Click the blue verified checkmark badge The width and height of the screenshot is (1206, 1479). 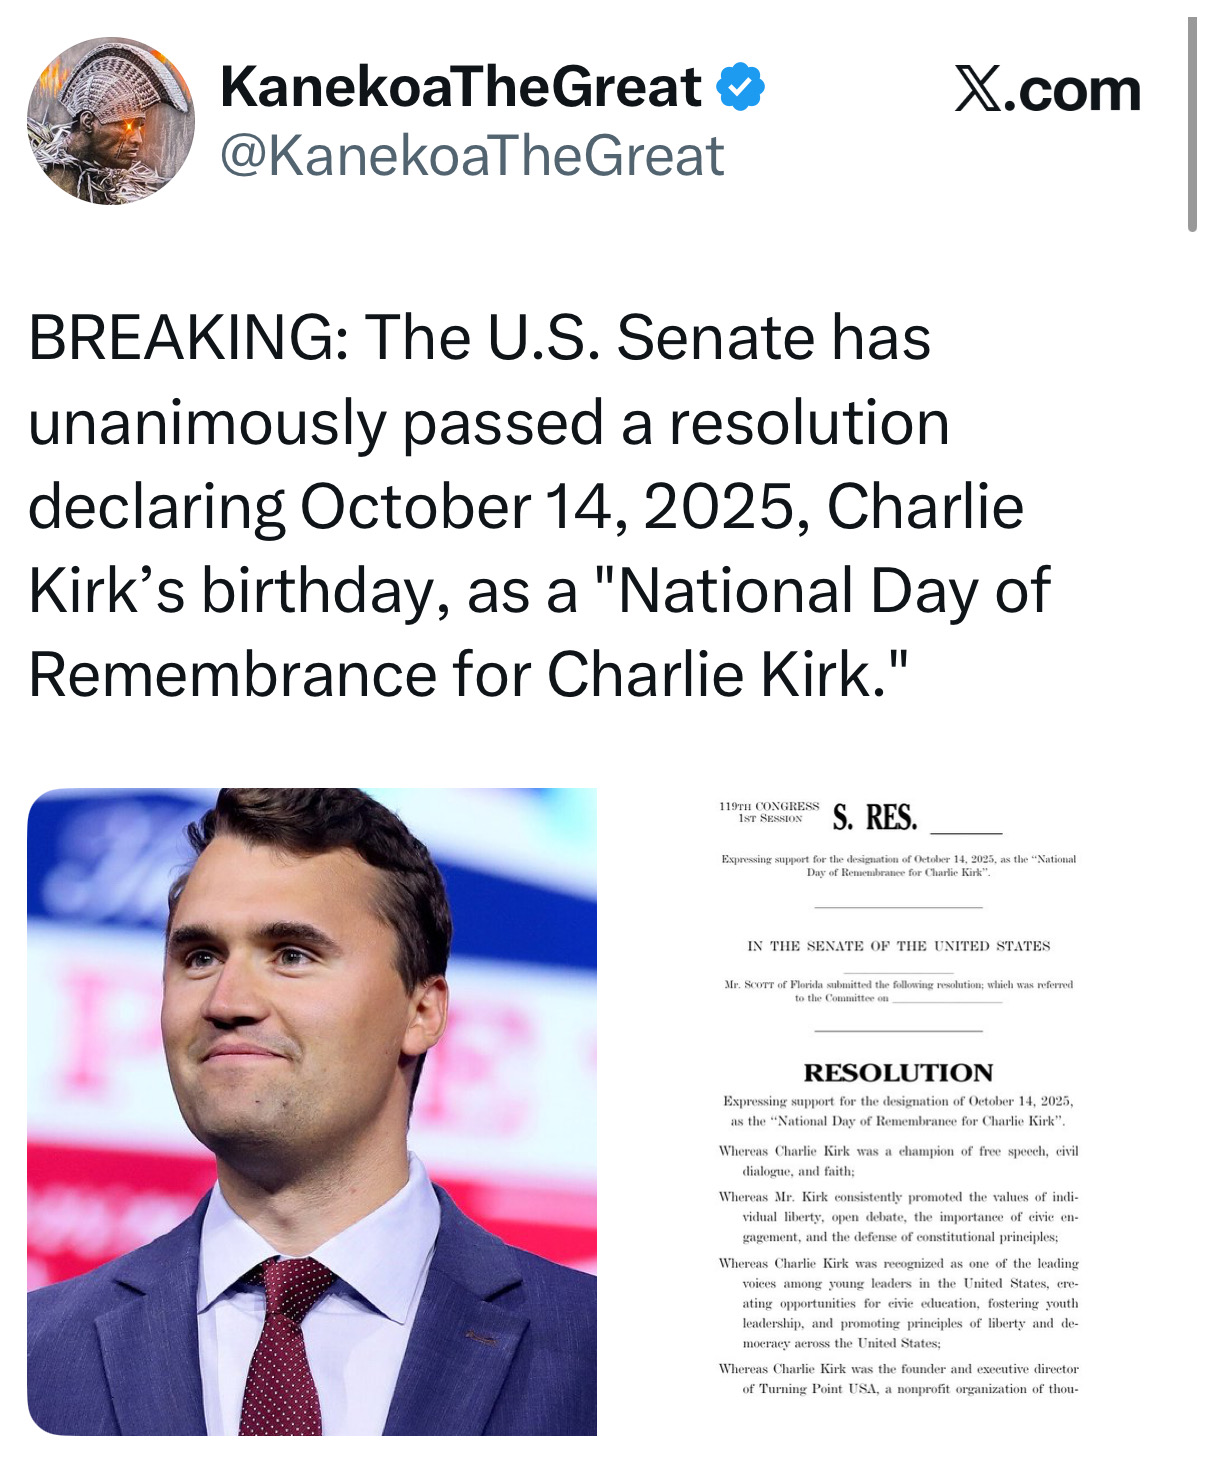tap(740, 87)
